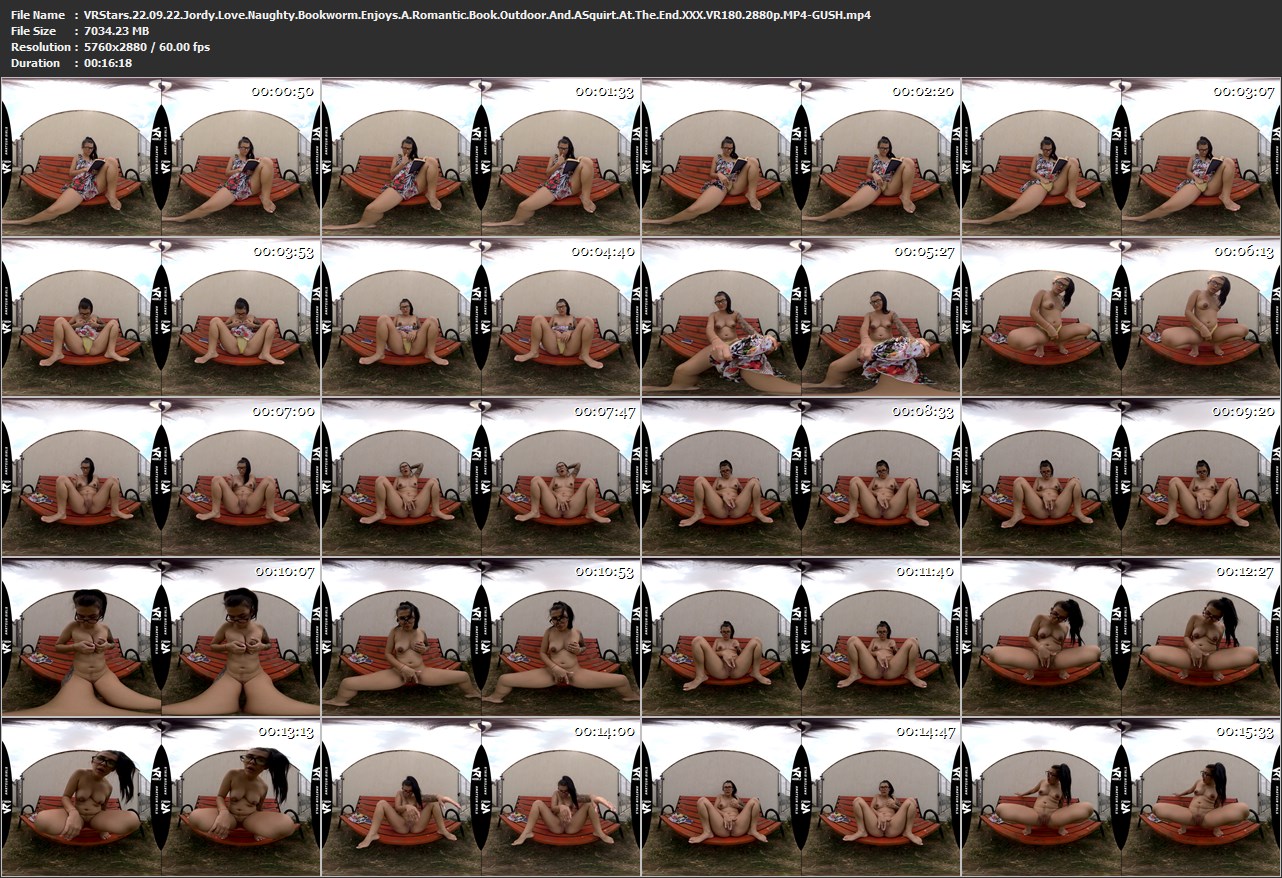The height and width of the screenshot is (878, 1282).
Task: Click the thumbnail stamped 00:14:00
Action: pyautogui.click(x=480, y=796)
